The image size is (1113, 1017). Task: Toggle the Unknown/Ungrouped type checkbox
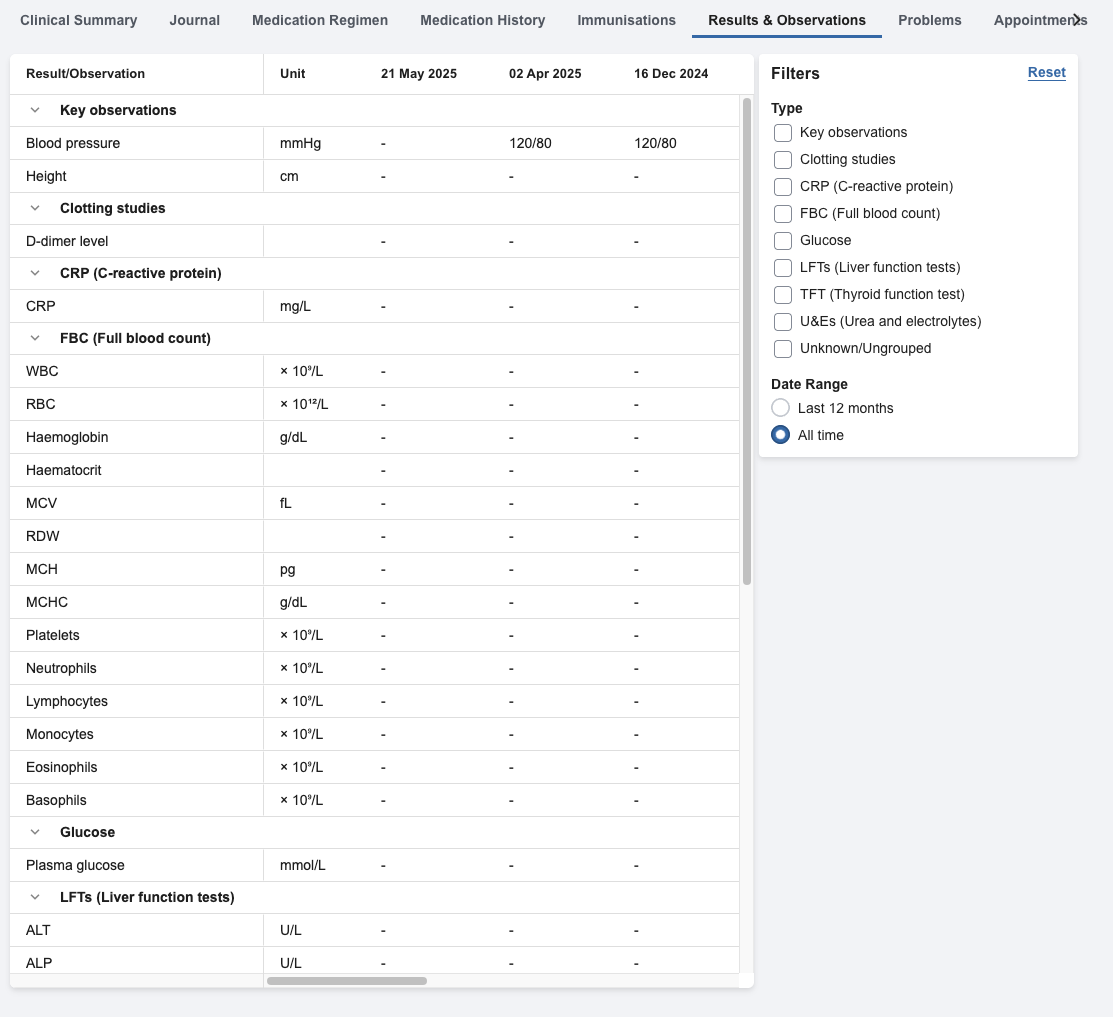(783, 348)
